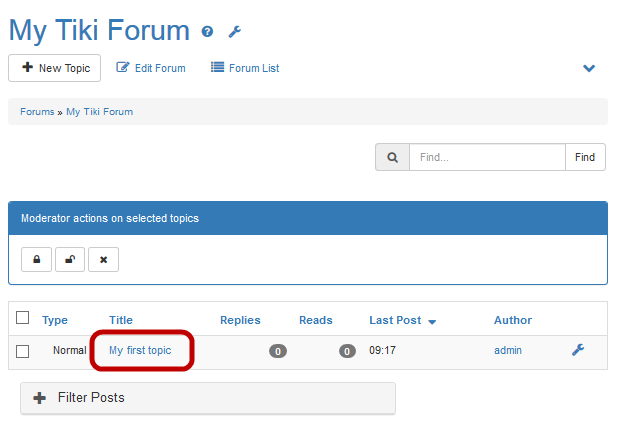
Task: Click the lock selected topics icon
Action: (x=37, y=260)
